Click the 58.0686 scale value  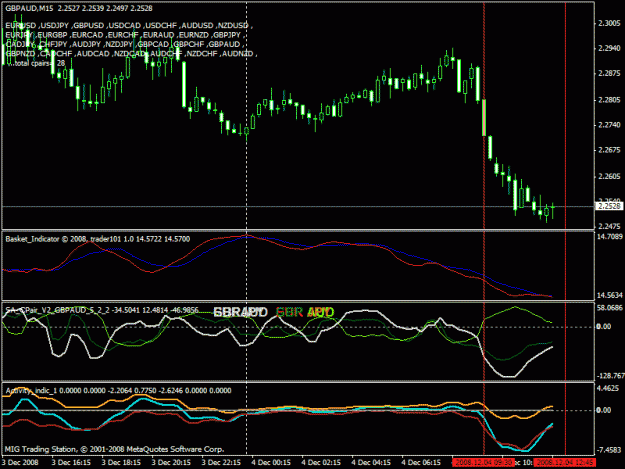point(609,308)
